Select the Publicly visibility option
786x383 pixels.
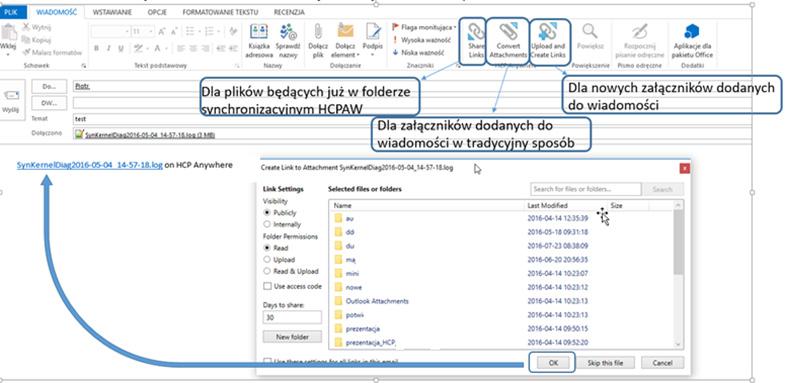[x=267, y=213]
